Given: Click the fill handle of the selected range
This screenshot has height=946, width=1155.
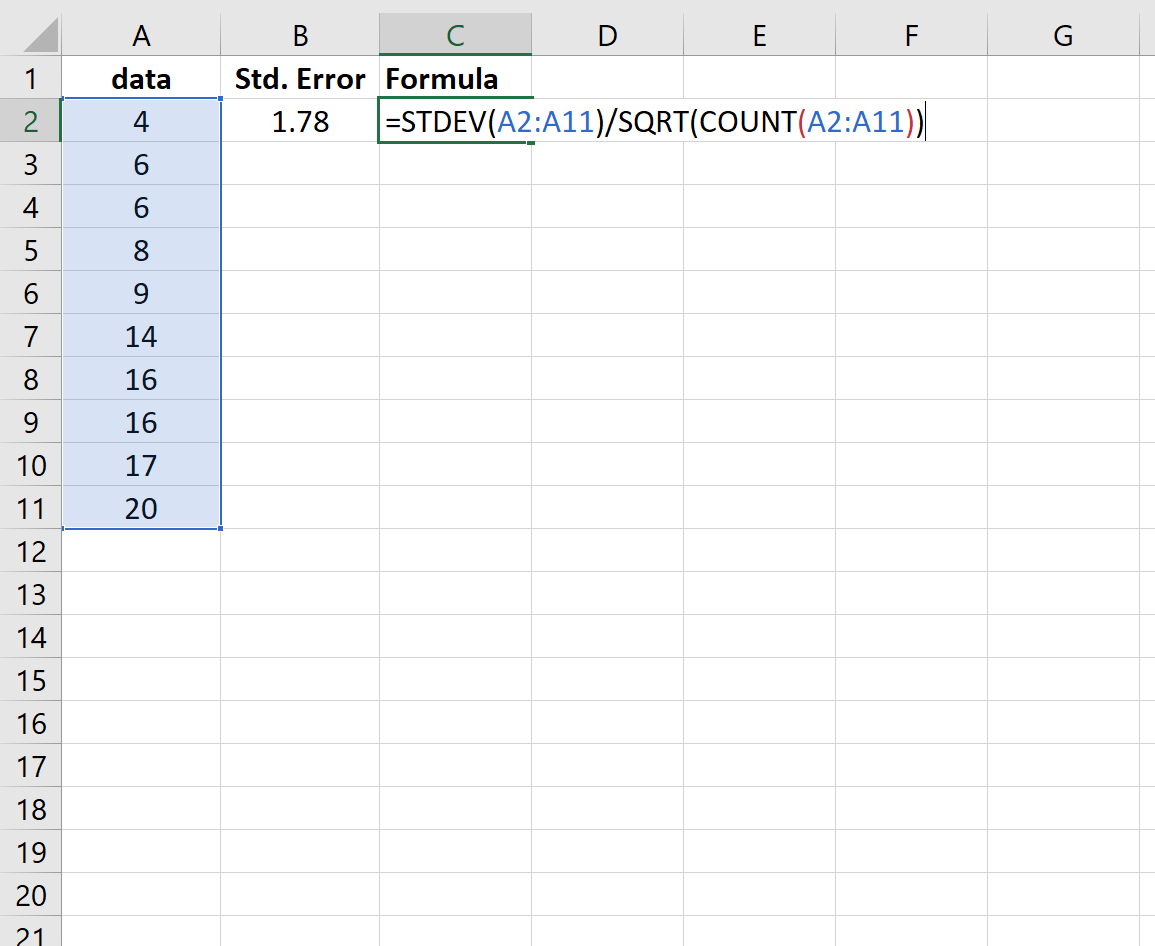Looking at the screenshot, I should coord(220,529).
